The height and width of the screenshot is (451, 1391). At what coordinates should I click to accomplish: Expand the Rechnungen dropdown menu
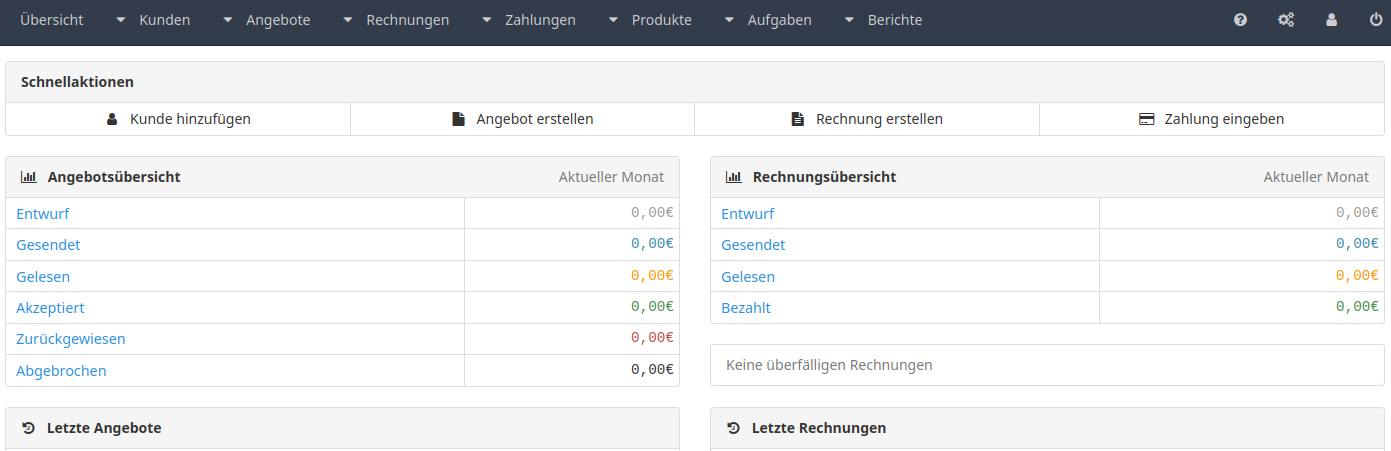click(396, 20)
